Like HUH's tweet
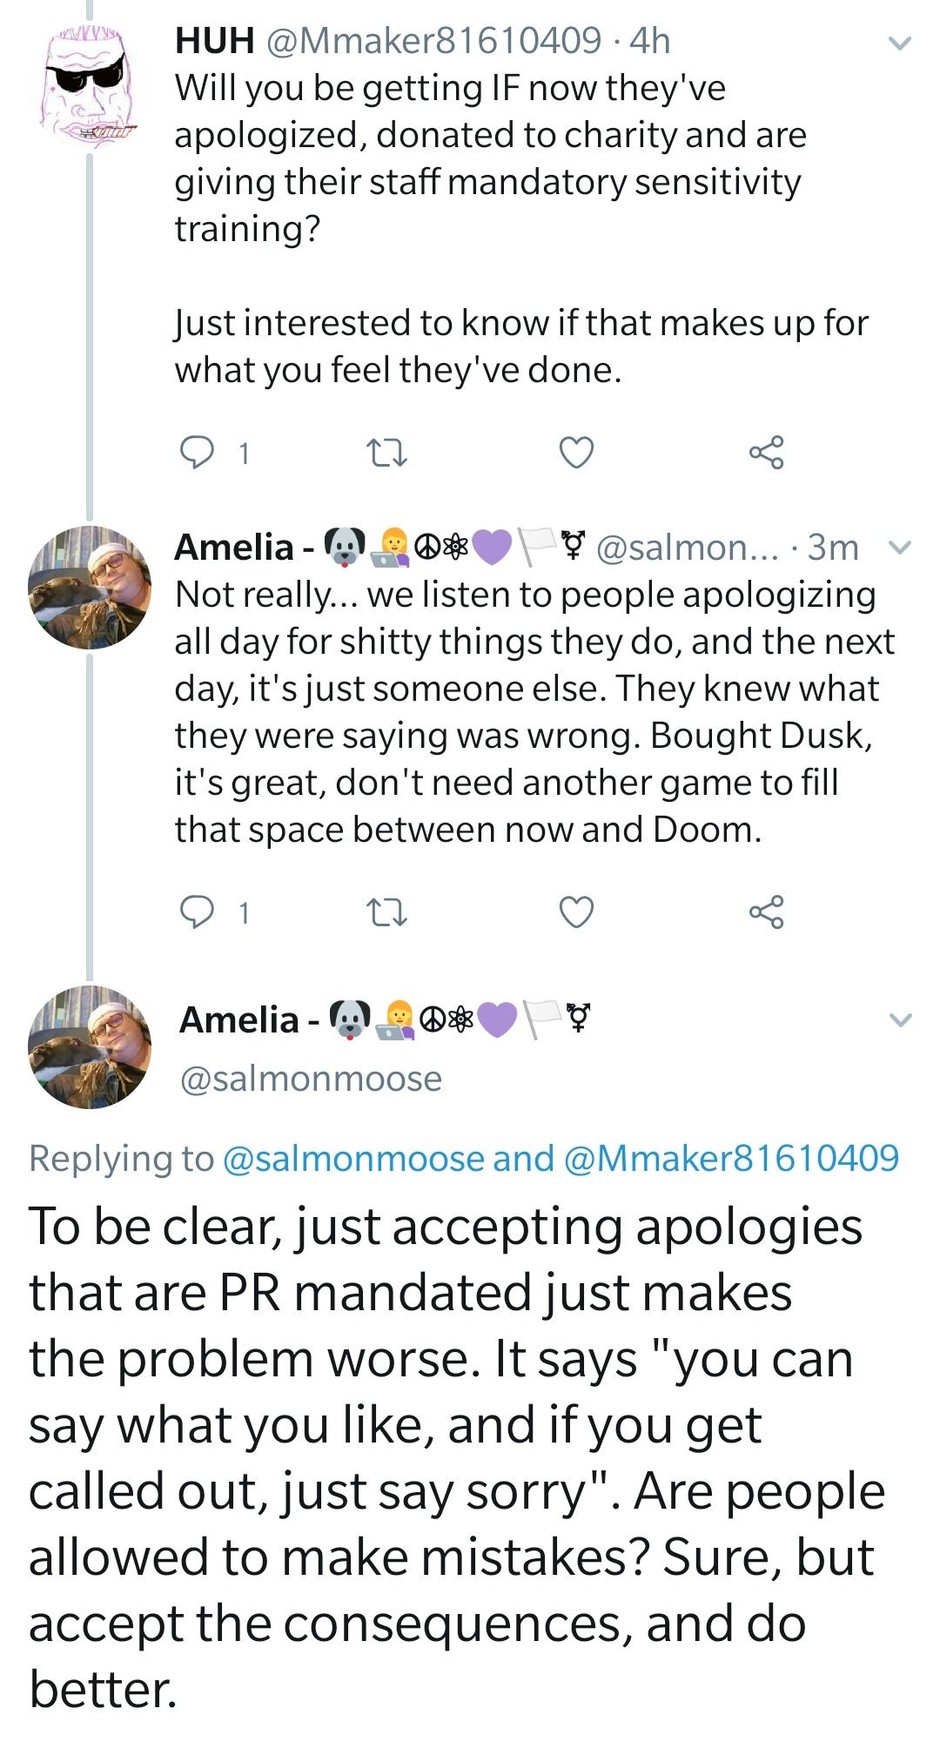940x1742 pixels. coord(576,453)
